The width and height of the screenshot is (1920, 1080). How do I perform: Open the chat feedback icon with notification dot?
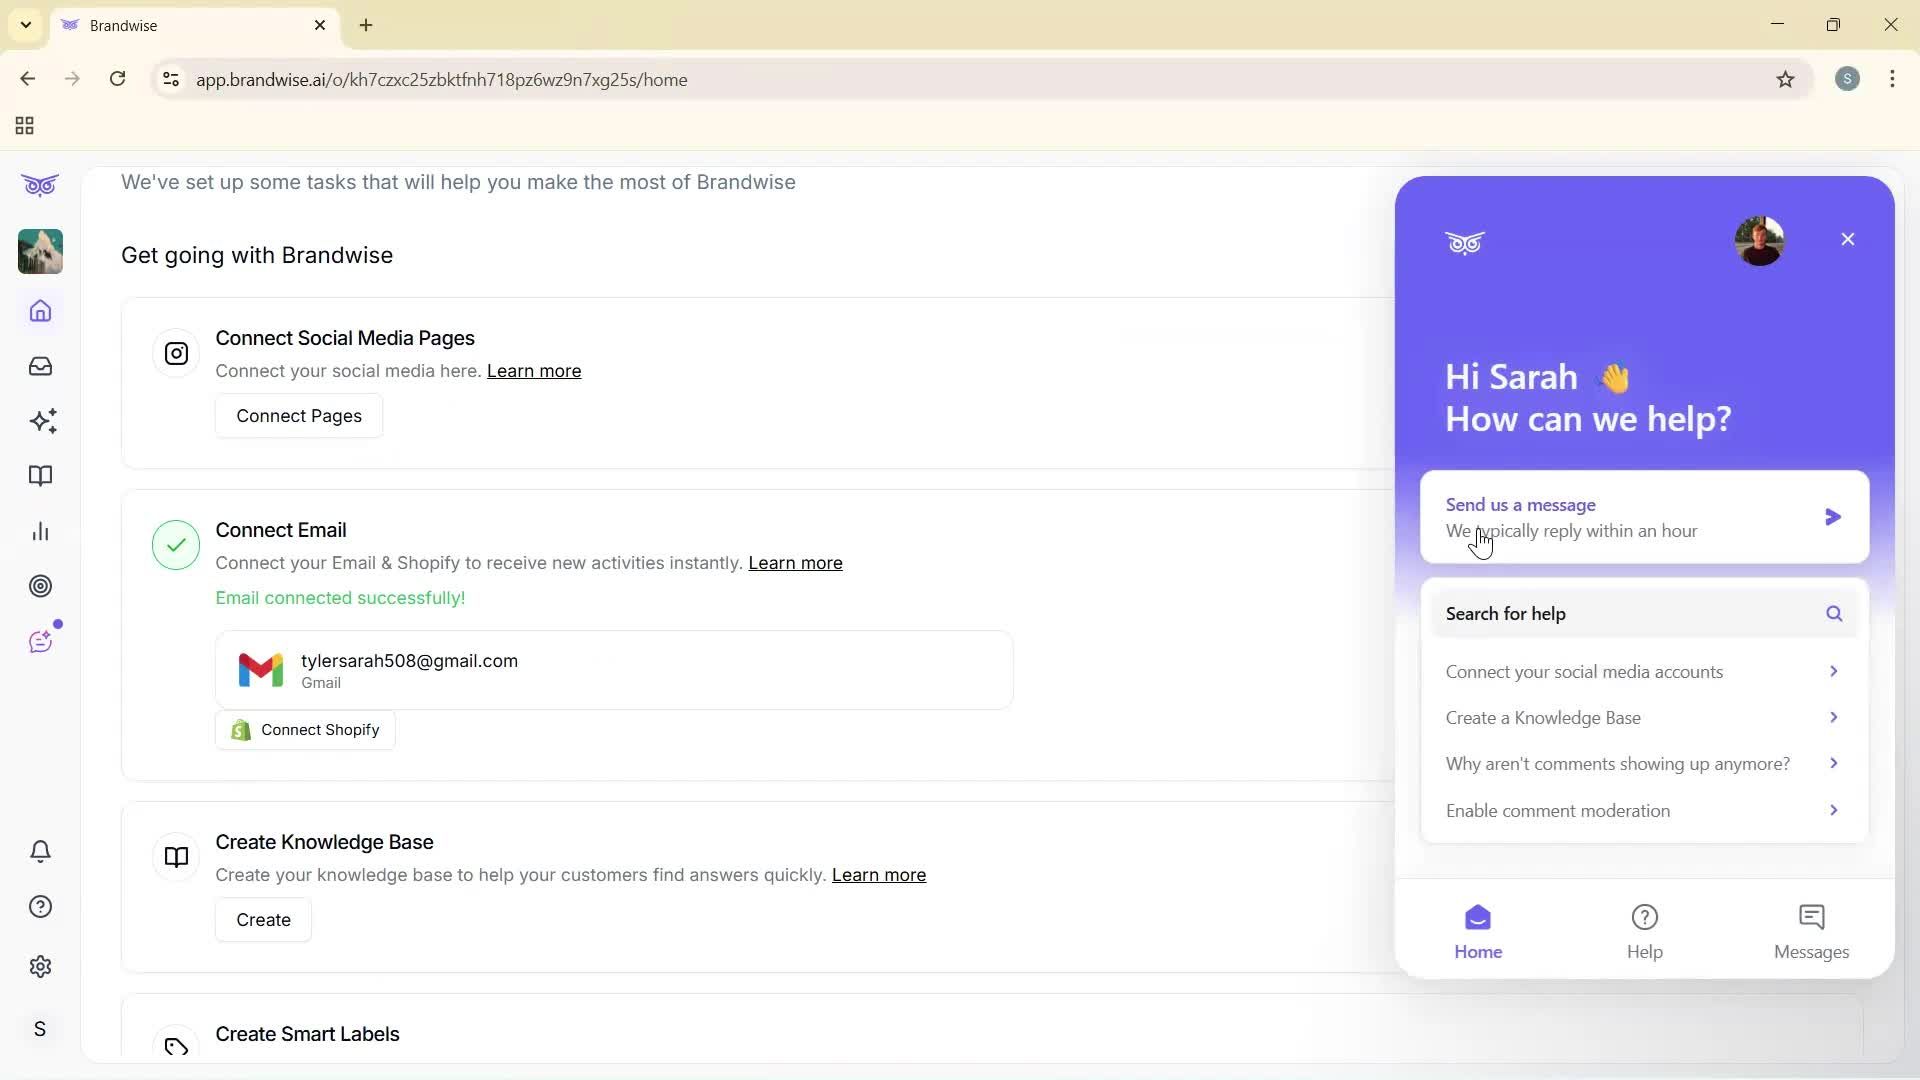(40, 641)
